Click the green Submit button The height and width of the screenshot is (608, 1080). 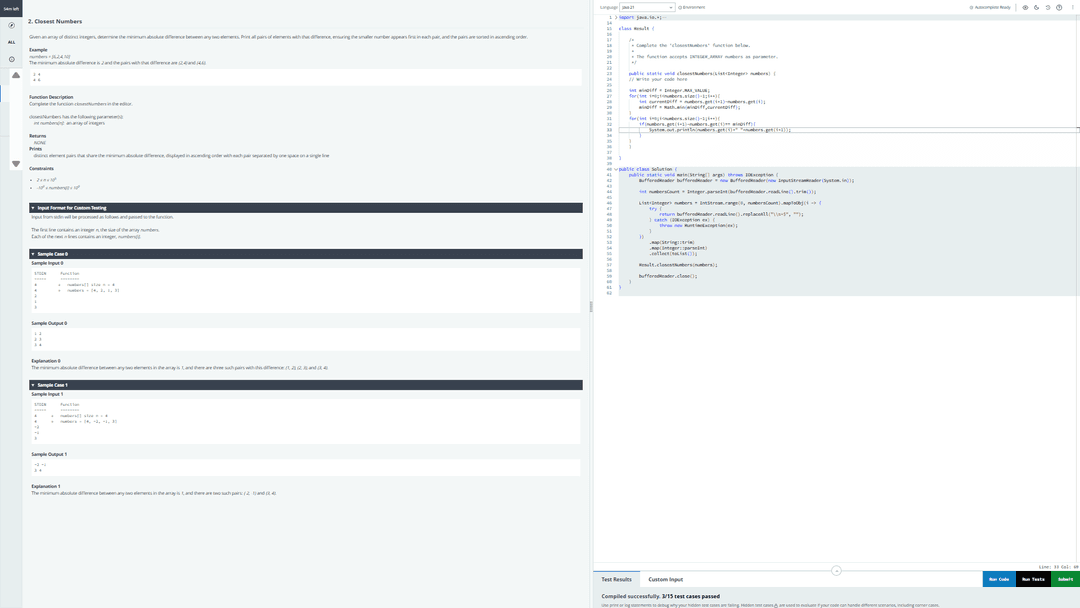[1066, 579]
